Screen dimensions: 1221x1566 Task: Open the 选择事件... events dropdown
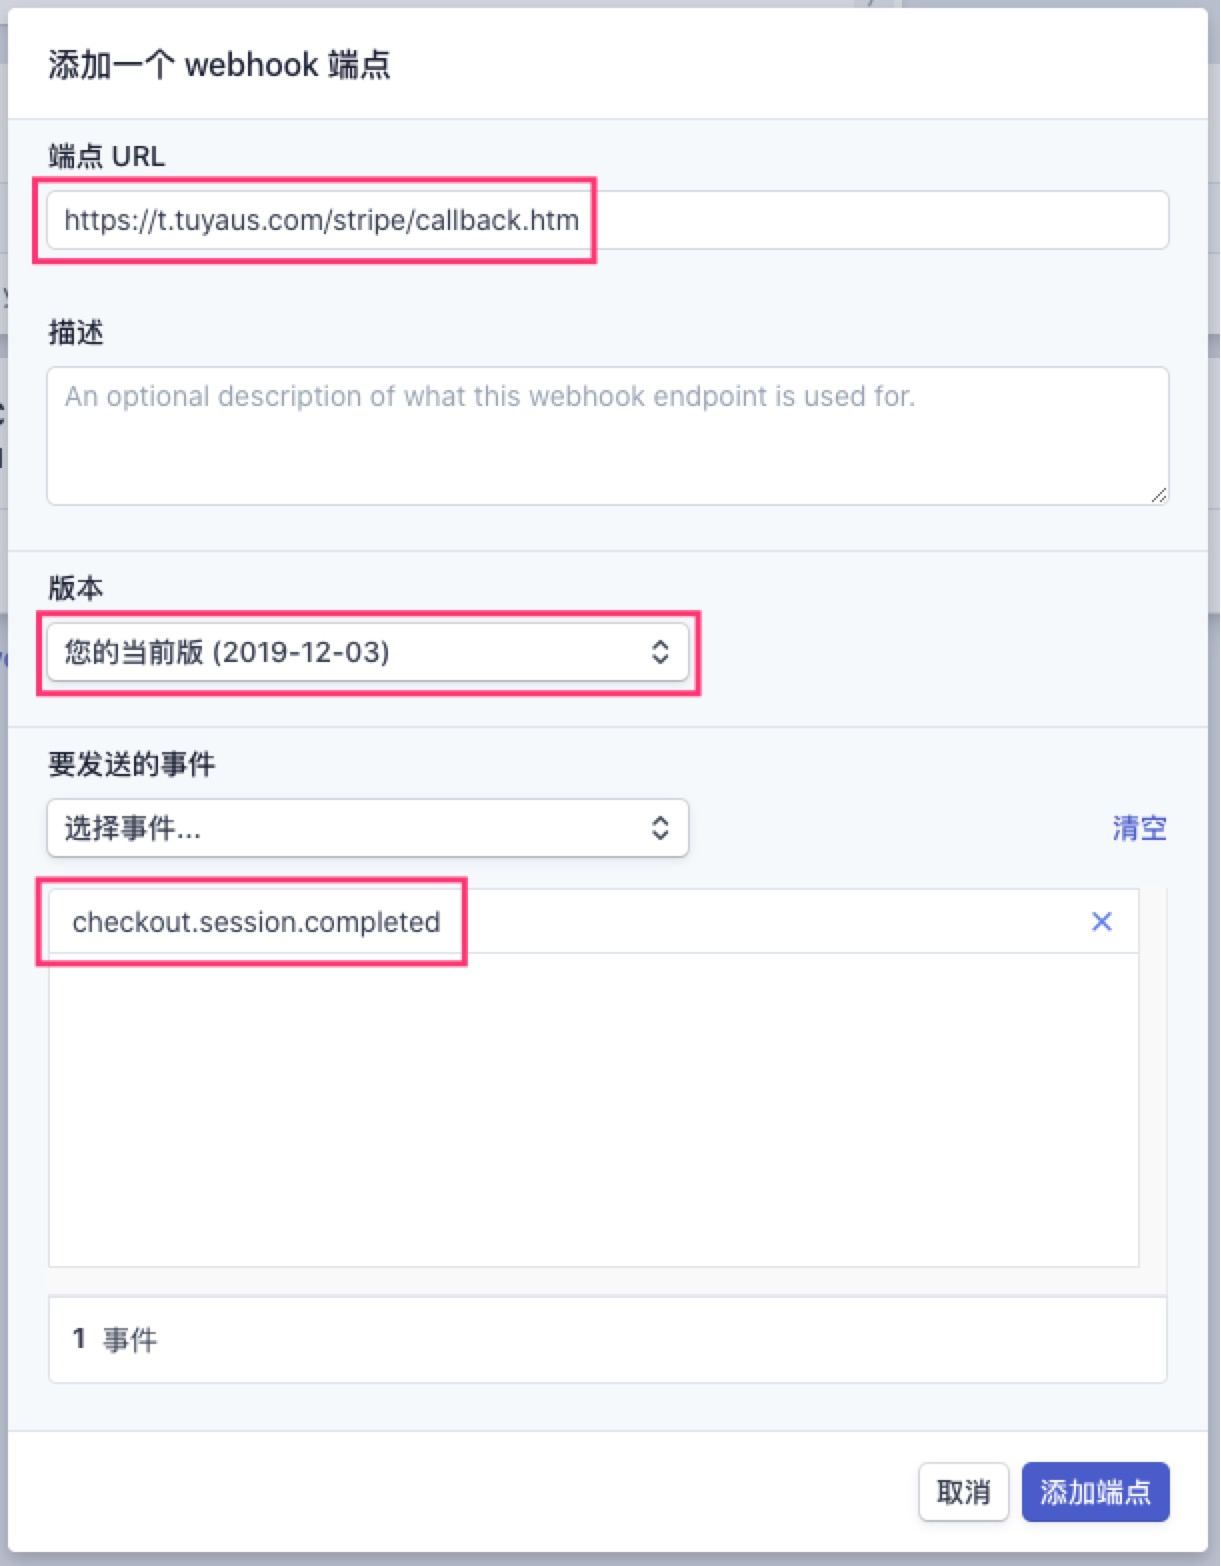click(x=367, y=828)
